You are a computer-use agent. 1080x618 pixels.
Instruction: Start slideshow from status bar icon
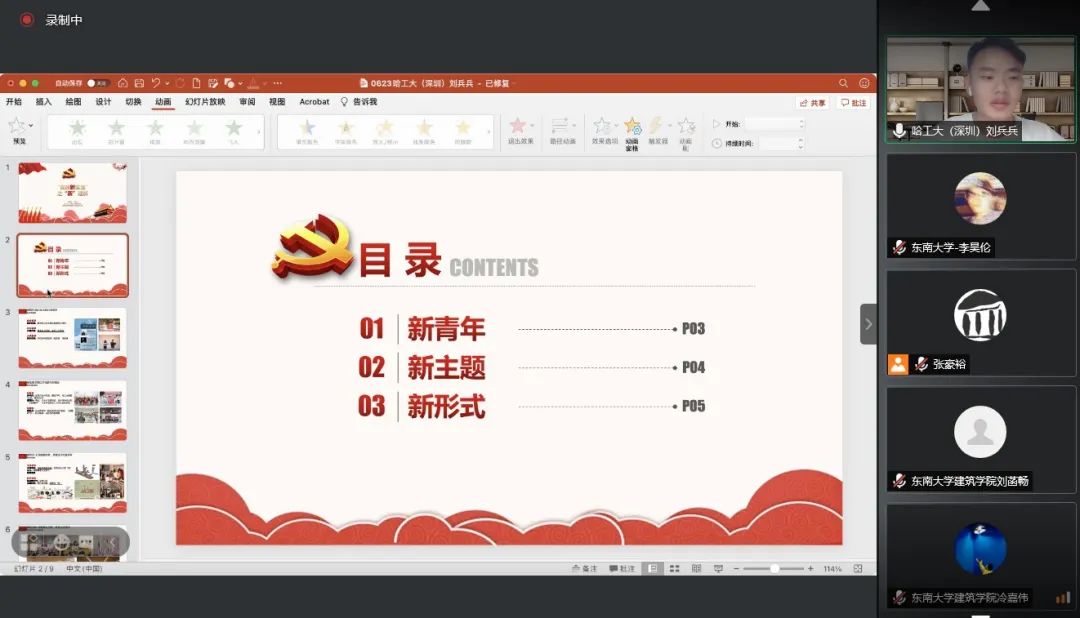coord(718,568)
